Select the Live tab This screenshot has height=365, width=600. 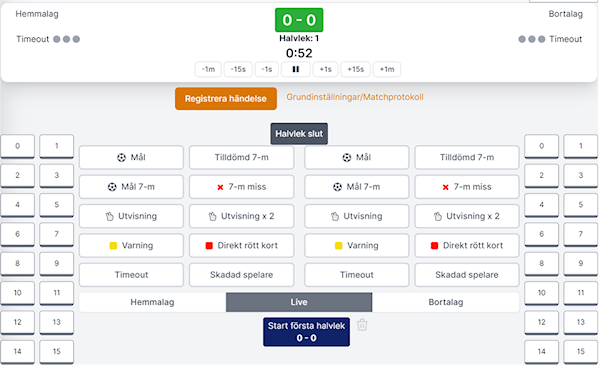click(x=299, y=302)
